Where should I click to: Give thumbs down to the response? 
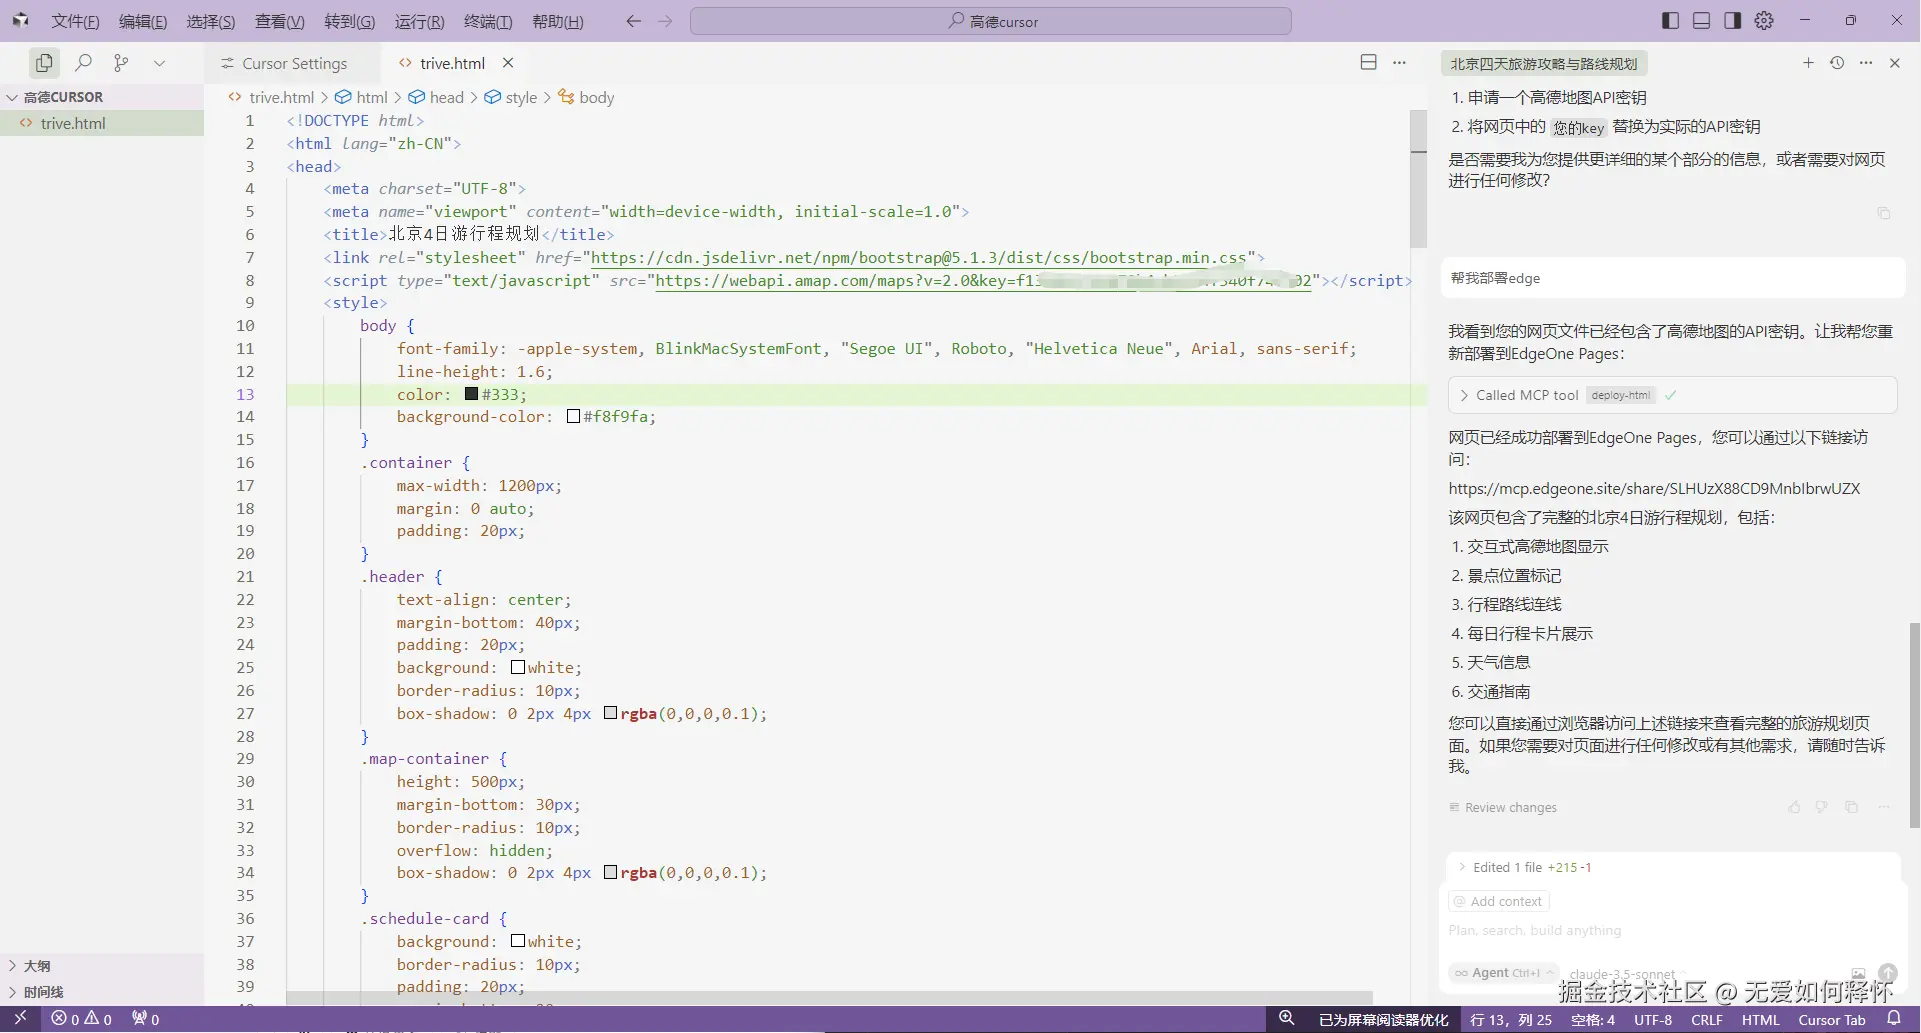[x=1822, y=807]
